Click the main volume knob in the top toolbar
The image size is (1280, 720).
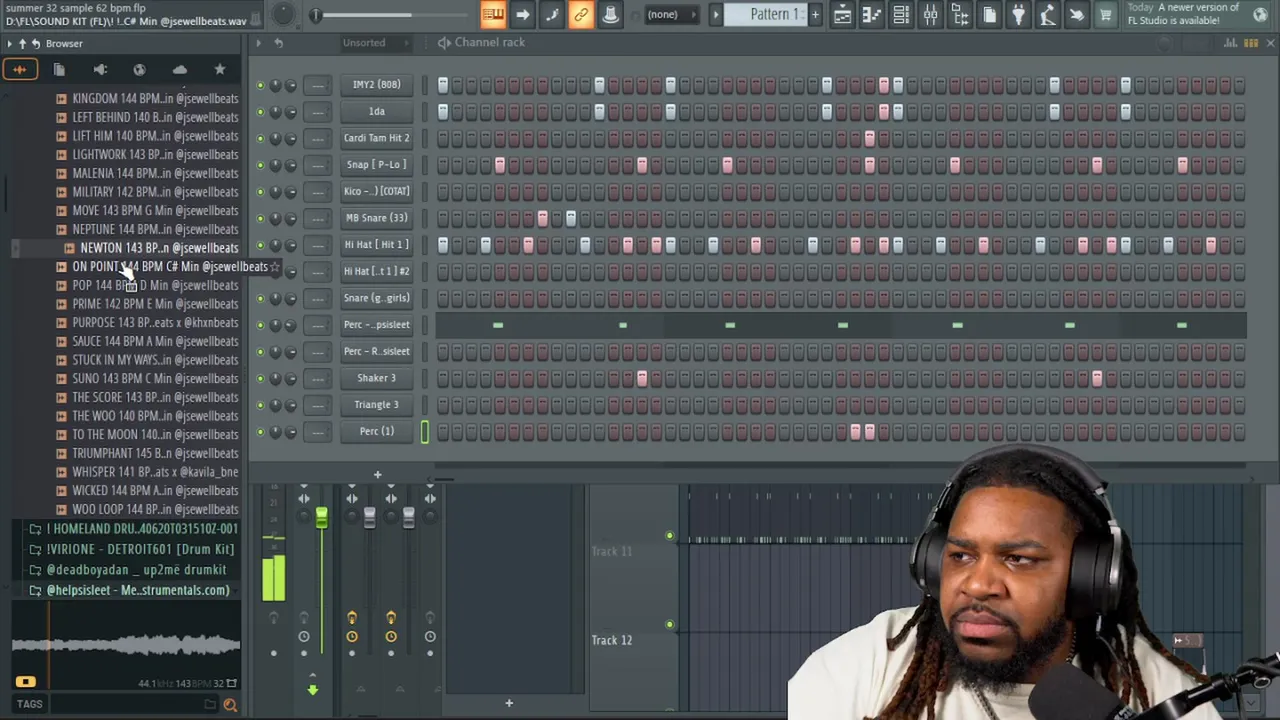283,14
